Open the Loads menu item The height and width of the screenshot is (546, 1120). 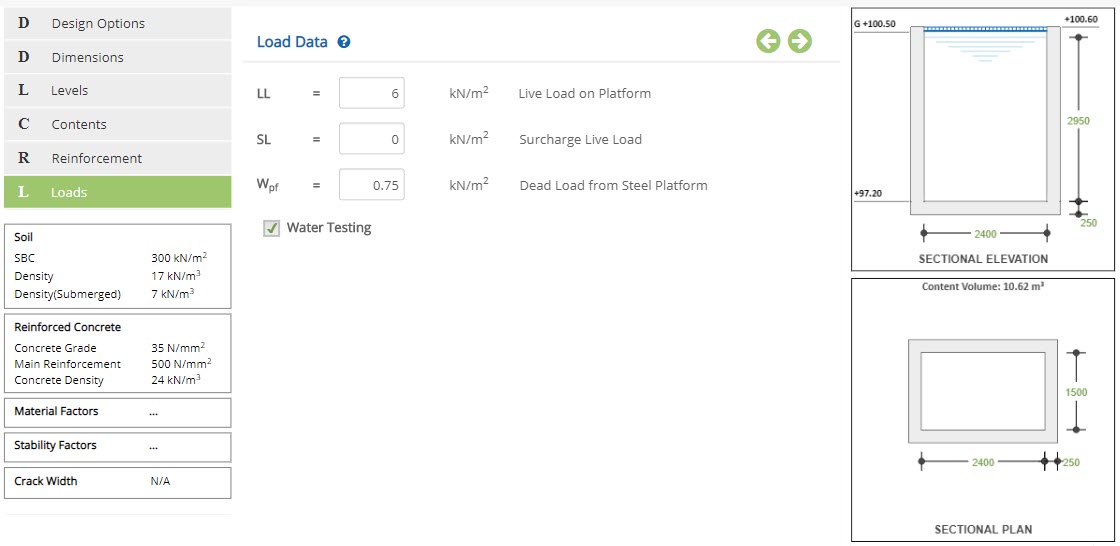pos(117,192)
